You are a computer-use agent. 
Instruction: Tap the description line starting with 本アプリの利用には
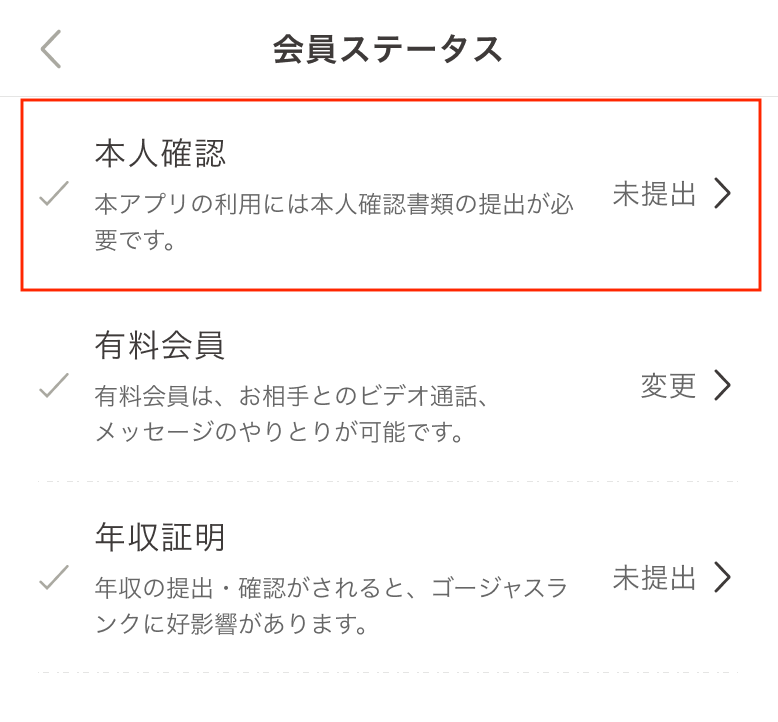[x=334, y=204]
